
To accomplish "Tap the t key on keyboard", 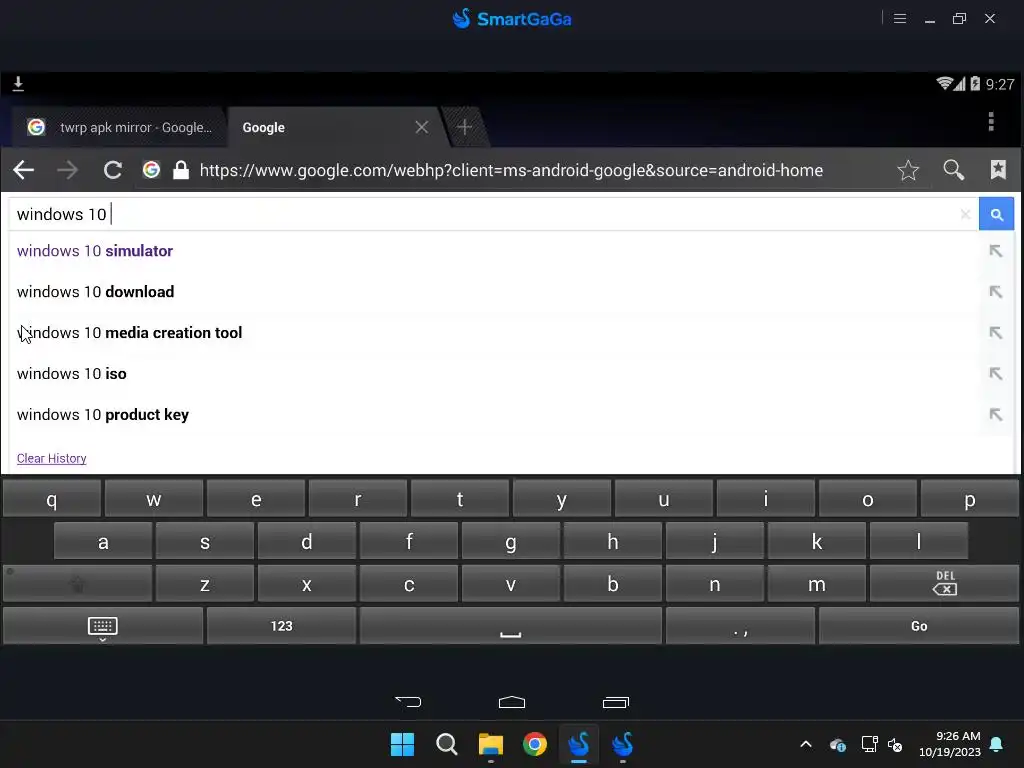I will (x=460, y=500).
